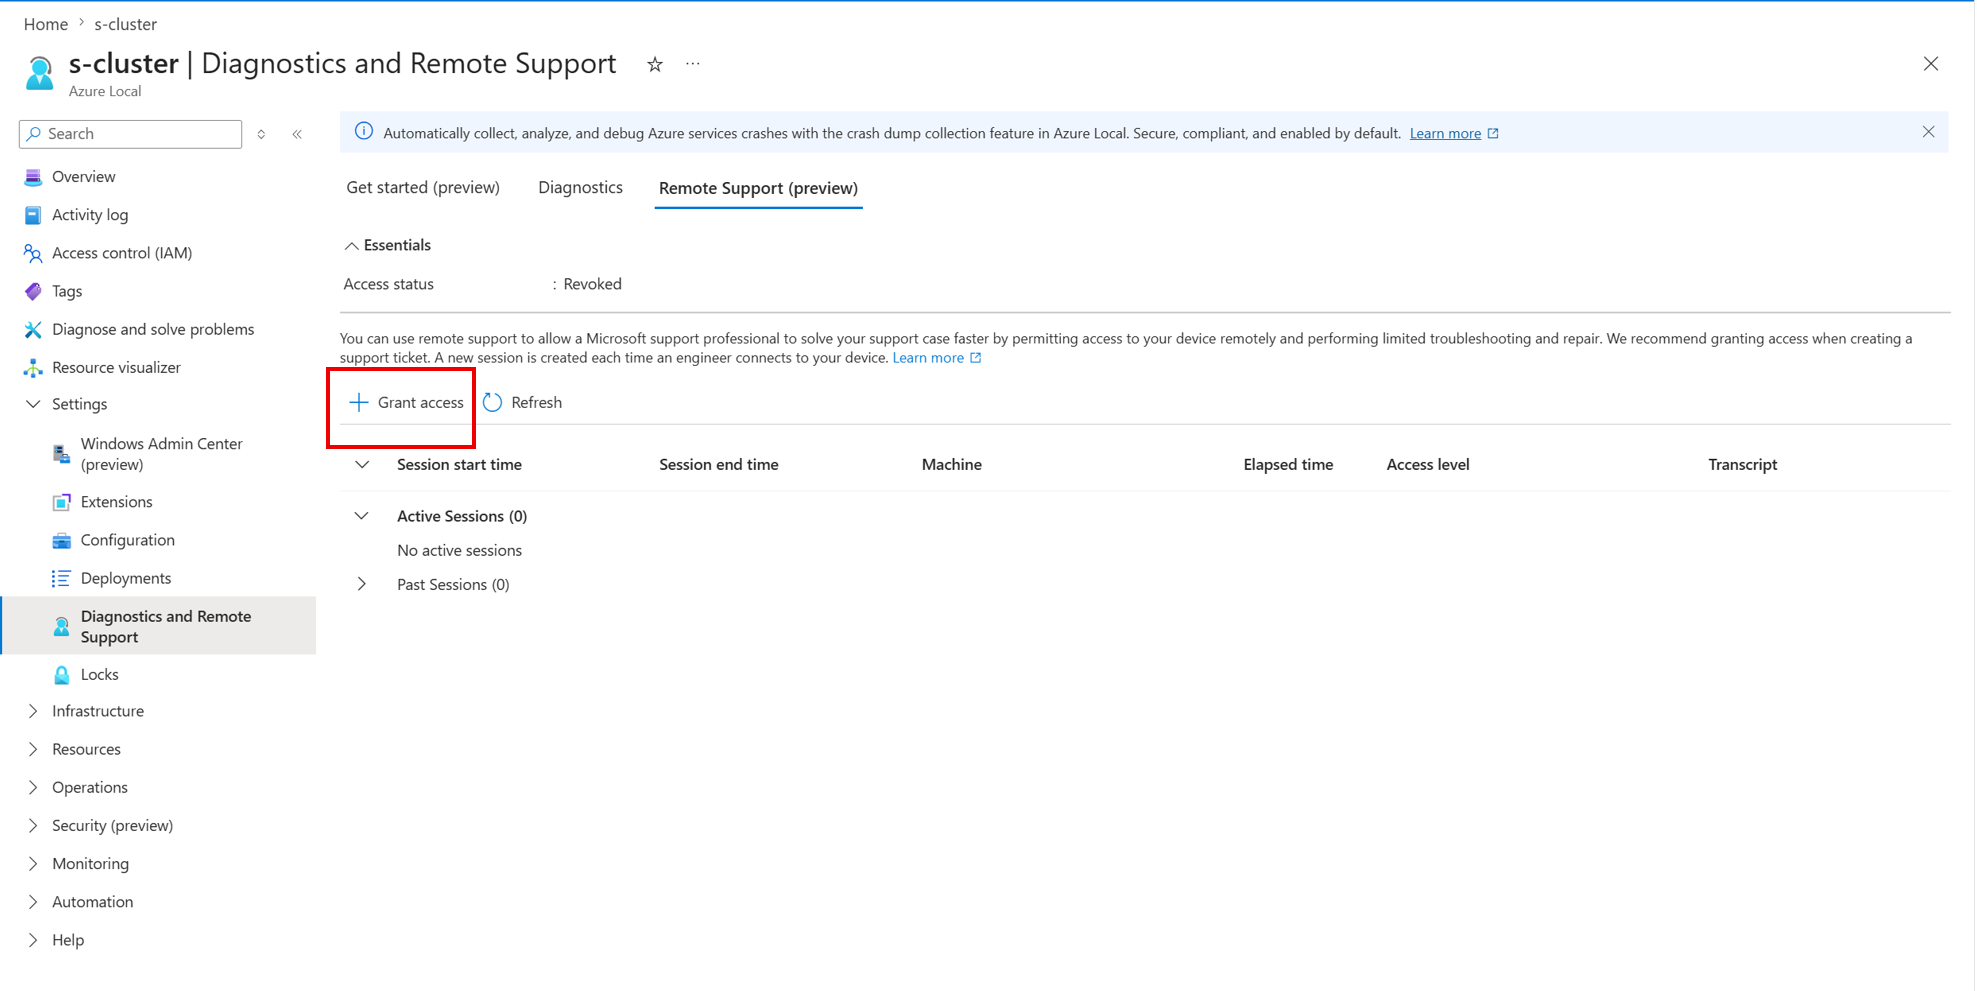Toggle the chevron beside Session start time
The image size is (1977, 991).
(362, 464)
